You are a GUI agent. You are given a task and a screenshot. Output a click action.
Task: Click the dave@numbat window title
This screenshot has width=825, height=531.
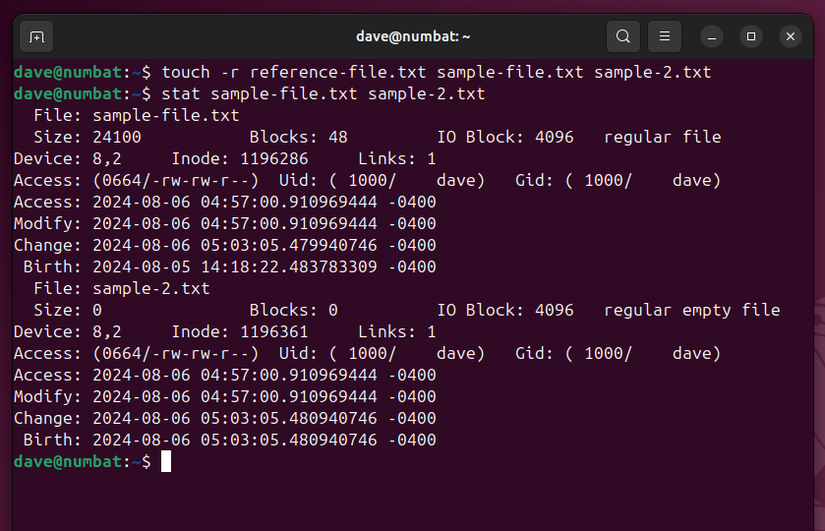pyautogui.click(x=413, y=37)
